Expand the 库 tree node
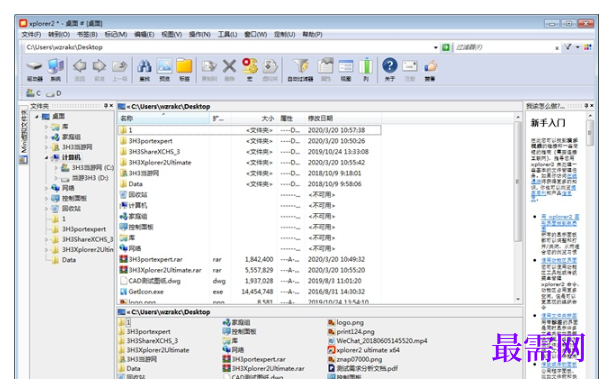 pos(46,127)
